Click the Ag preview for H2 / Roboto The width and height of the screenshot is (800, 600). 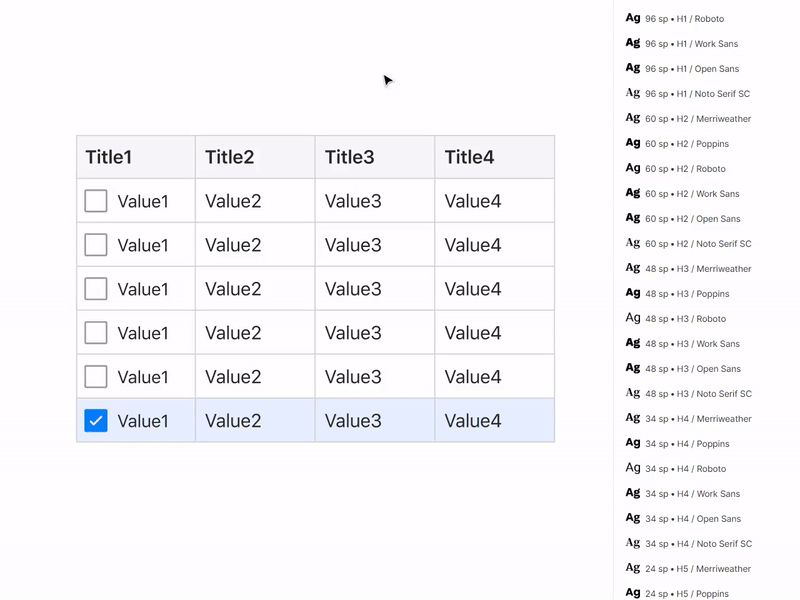coord(633,168)
